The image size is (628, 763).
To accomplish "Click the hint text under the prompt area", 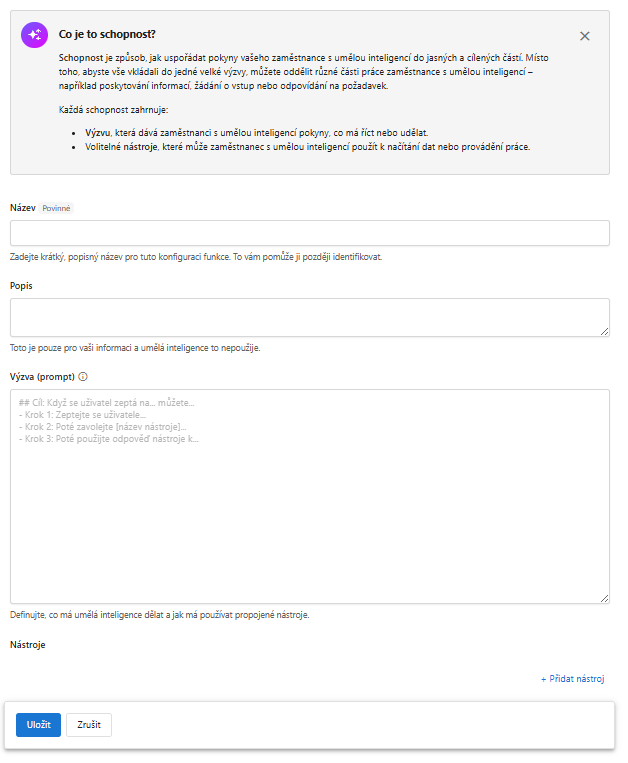I will [x=159, y=614].
